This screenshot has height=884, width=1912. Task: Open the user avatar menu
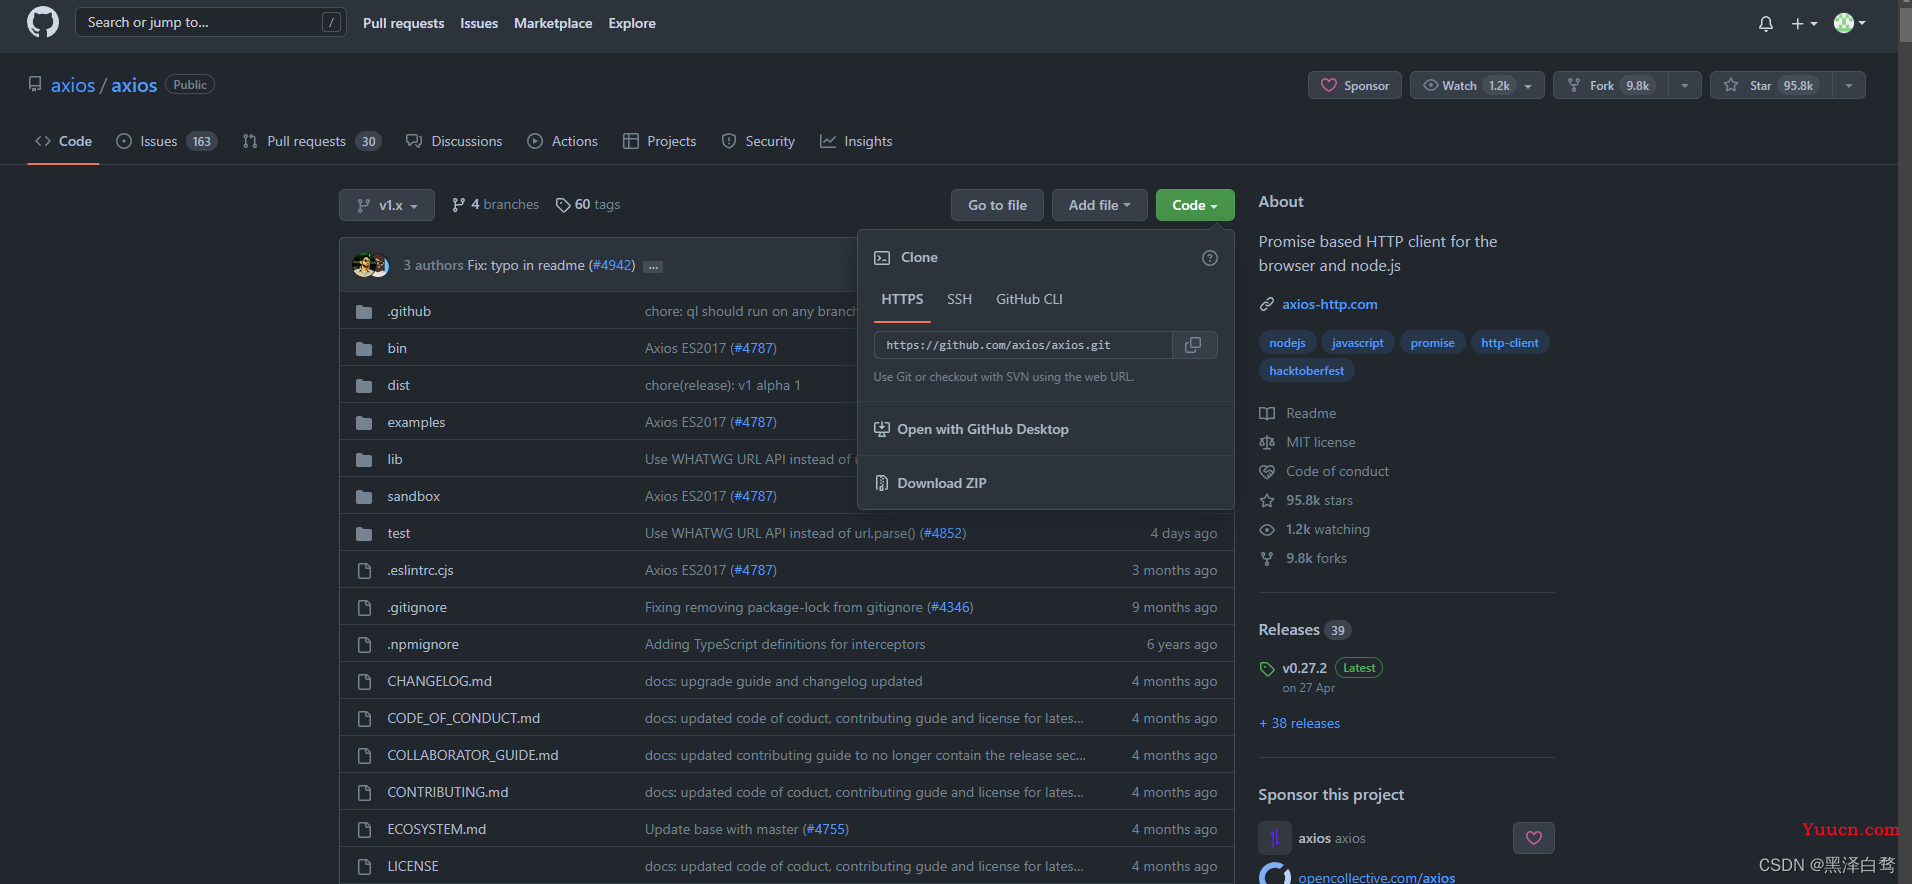1850,23
